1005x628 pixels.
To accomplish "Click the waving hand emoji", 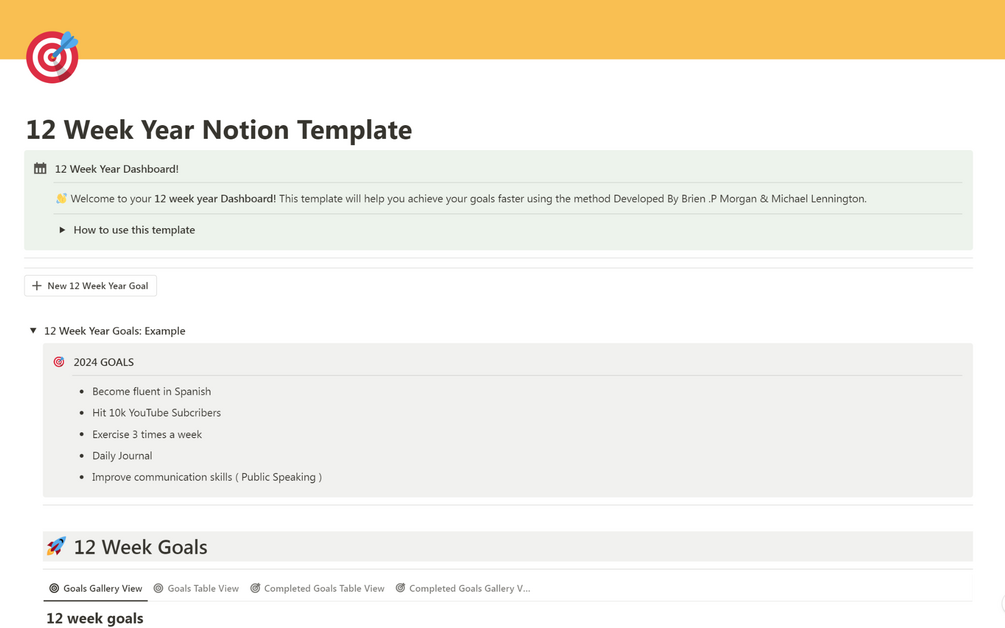I will click(62, 199).
